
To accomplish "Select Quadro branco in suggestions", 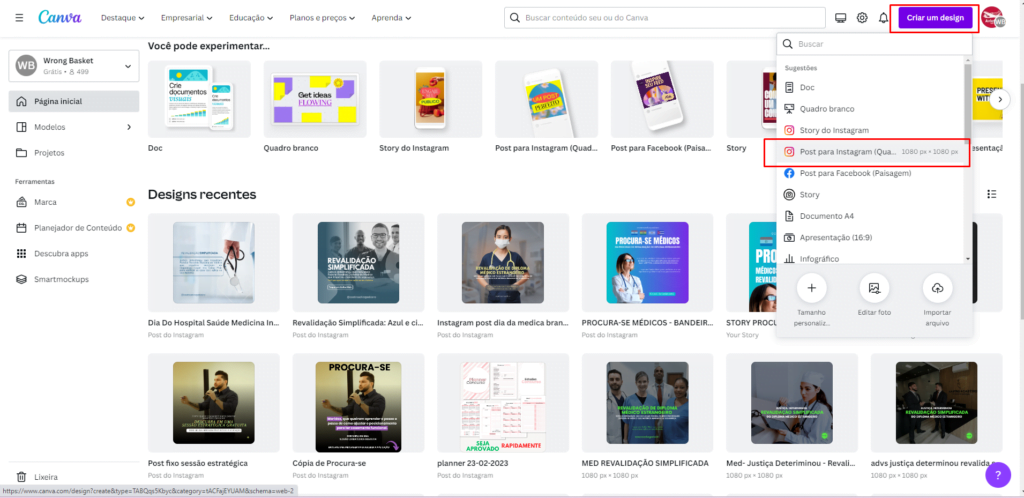I will pyautogui.click(x=871, y=109).
